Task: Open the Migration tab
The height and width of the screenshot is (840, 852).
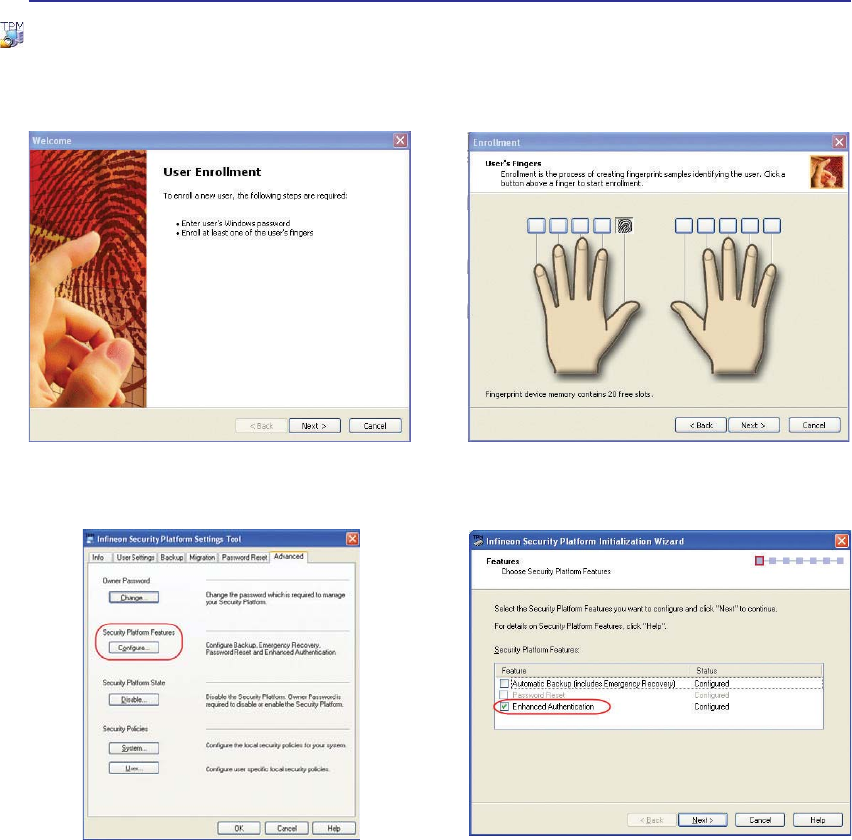Action: [x=202, y=557]
